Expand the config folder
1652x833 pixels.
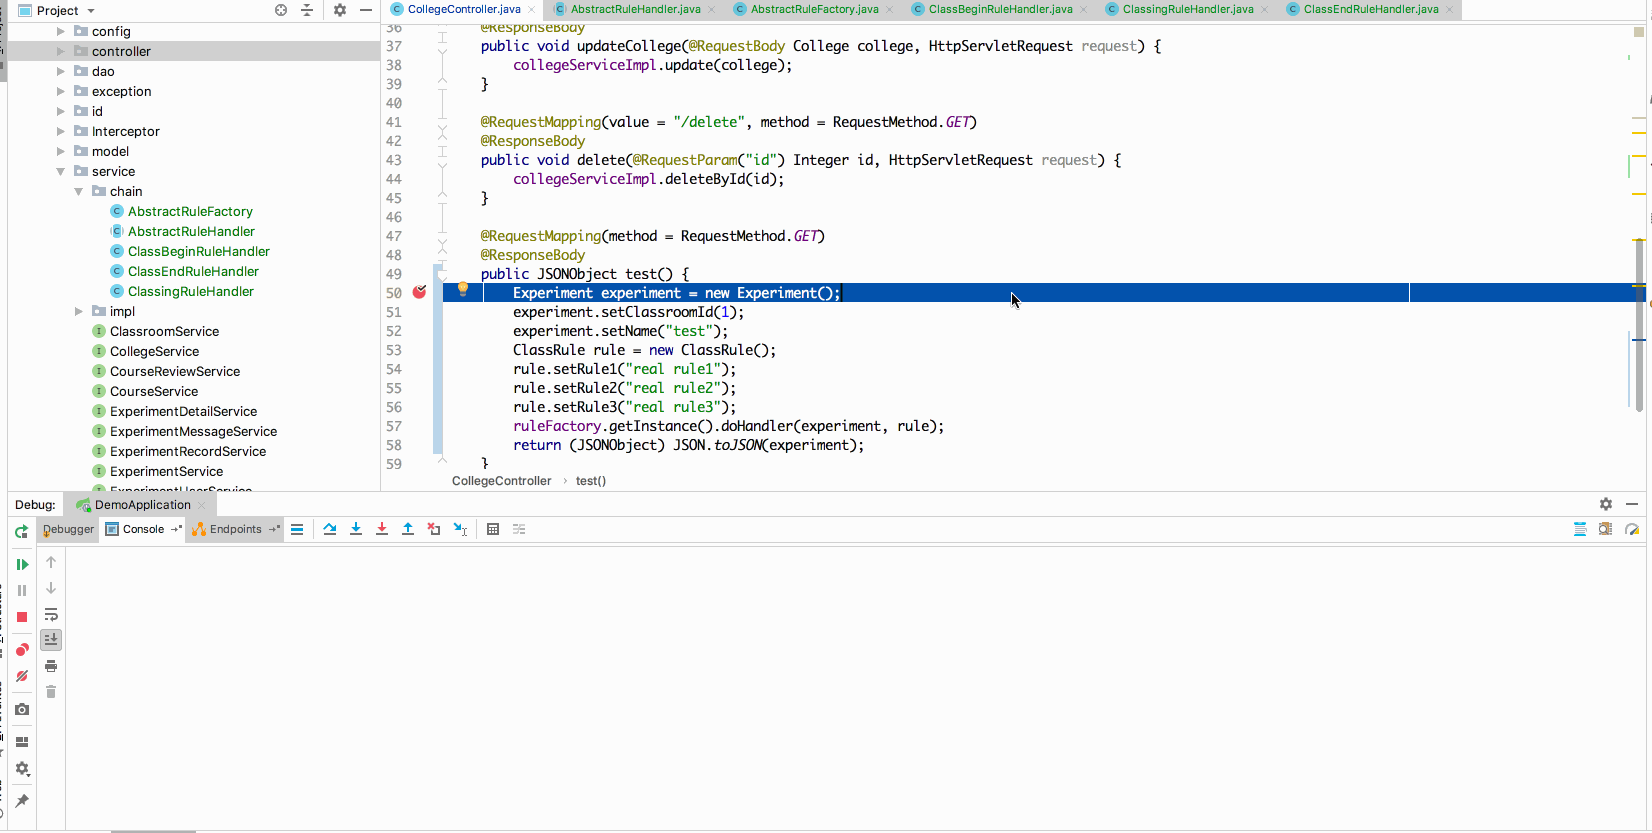61,31
